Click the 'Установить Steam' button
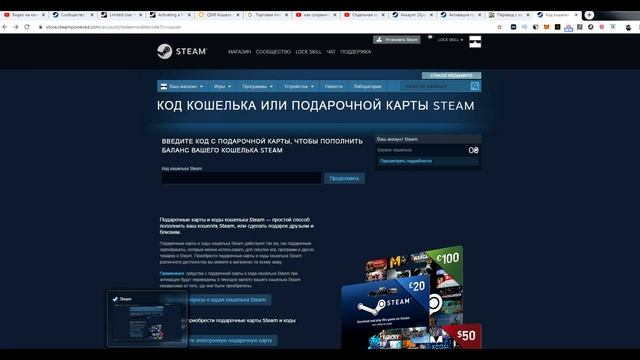 pos(397,40)
